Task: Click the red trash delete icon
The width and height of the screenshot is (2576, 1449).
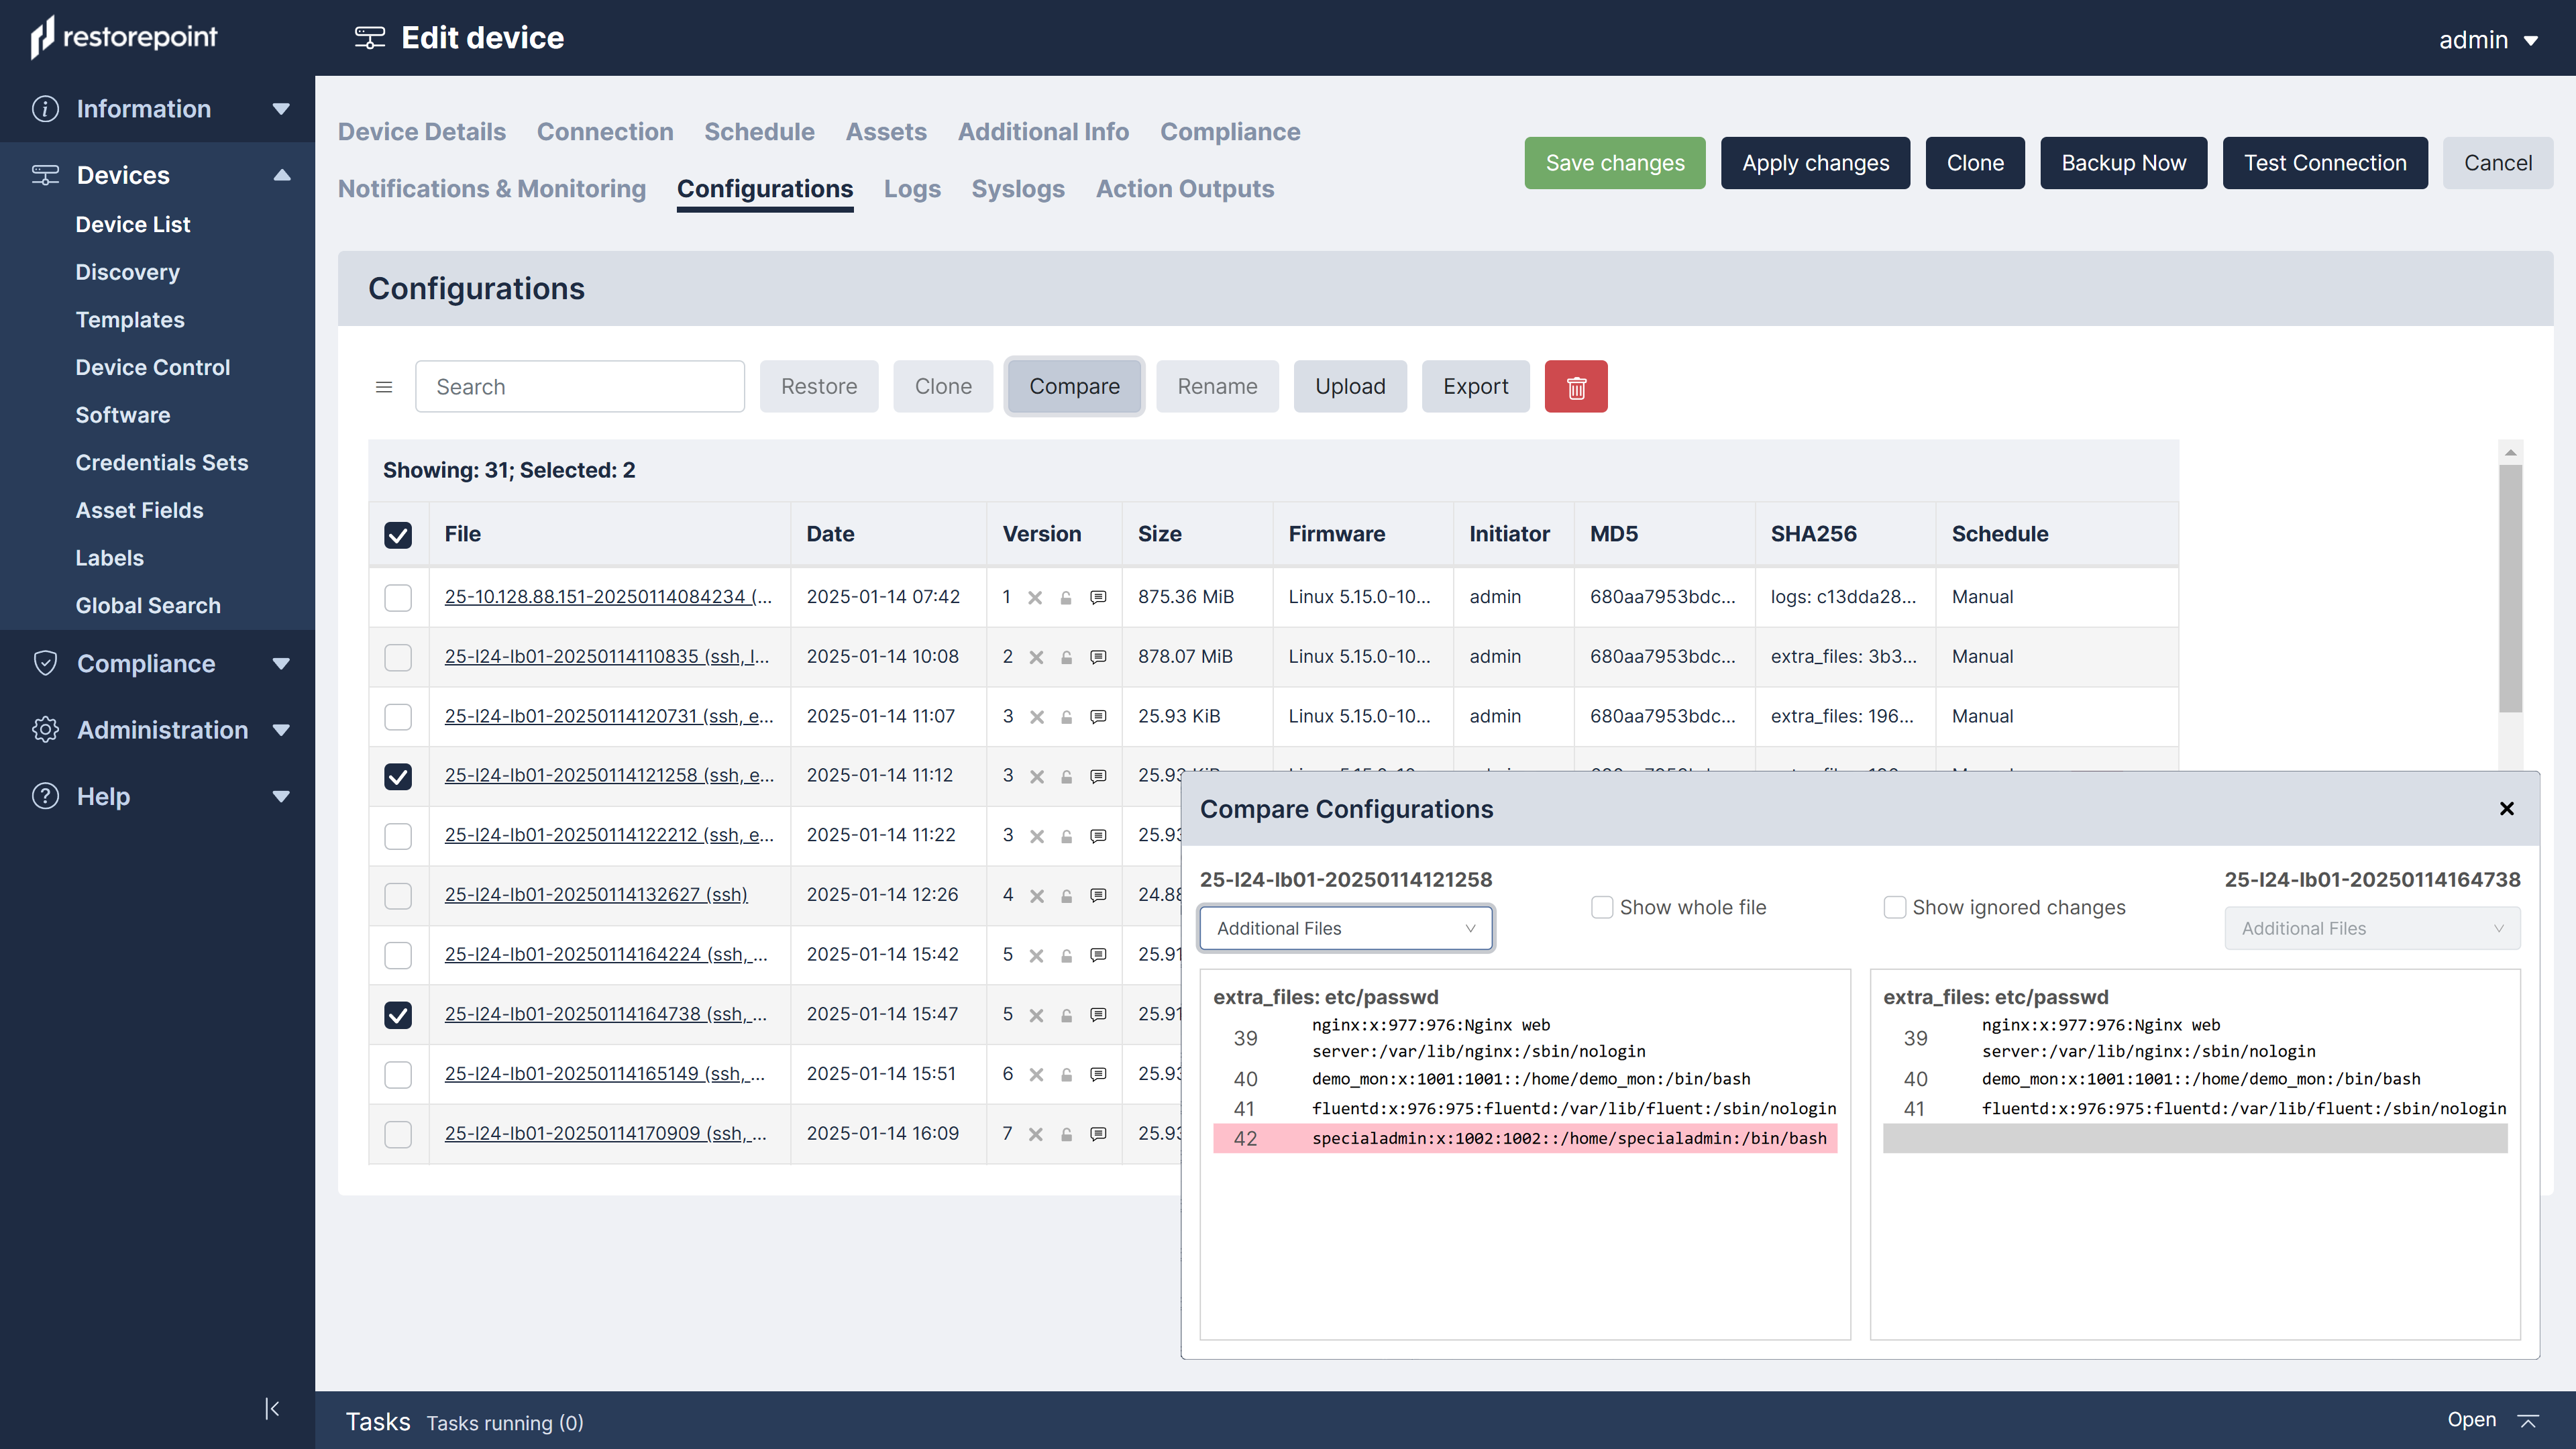Action: click(1576, 386)
